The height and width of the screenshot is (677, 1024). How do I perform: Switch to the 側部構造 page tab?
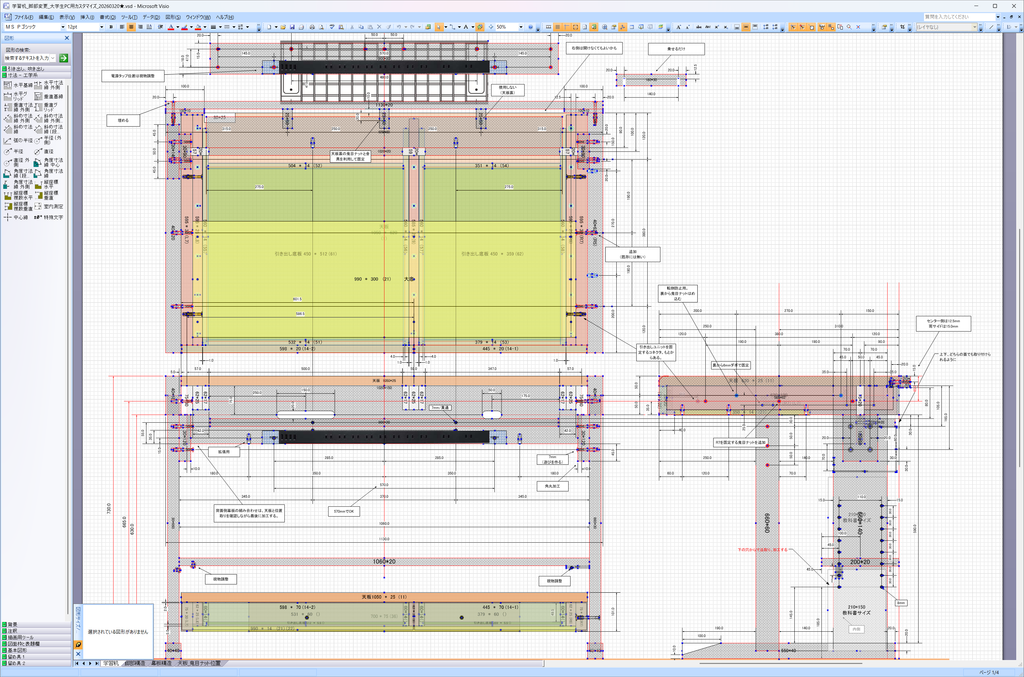click(135, 663)
